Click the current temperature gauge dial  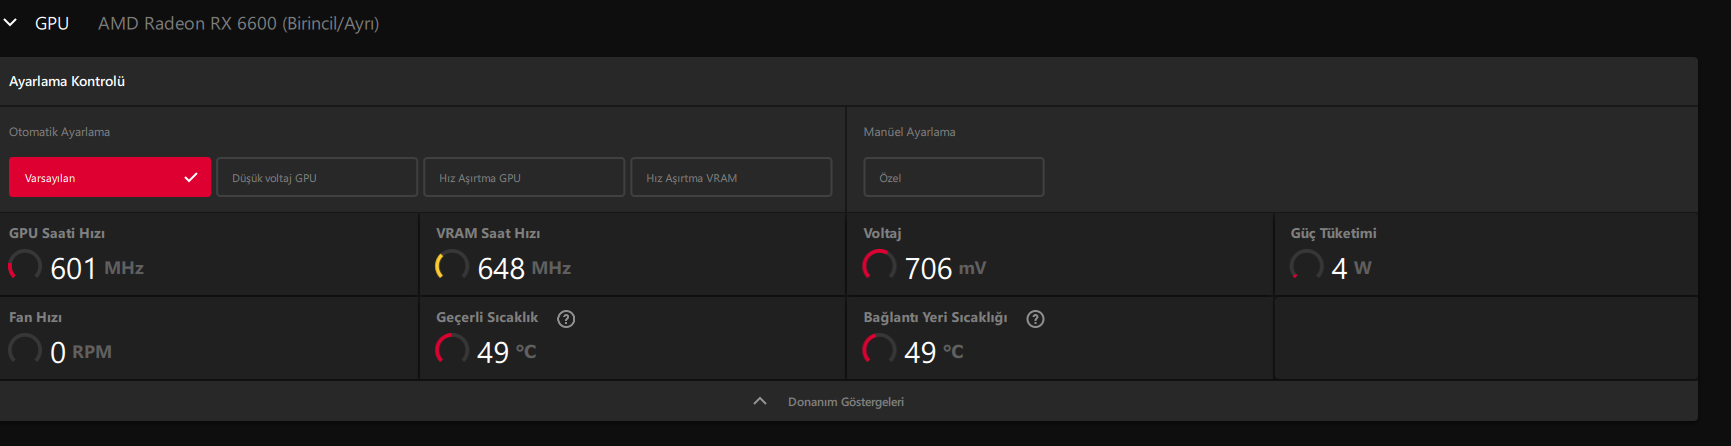tap(452, 350)
